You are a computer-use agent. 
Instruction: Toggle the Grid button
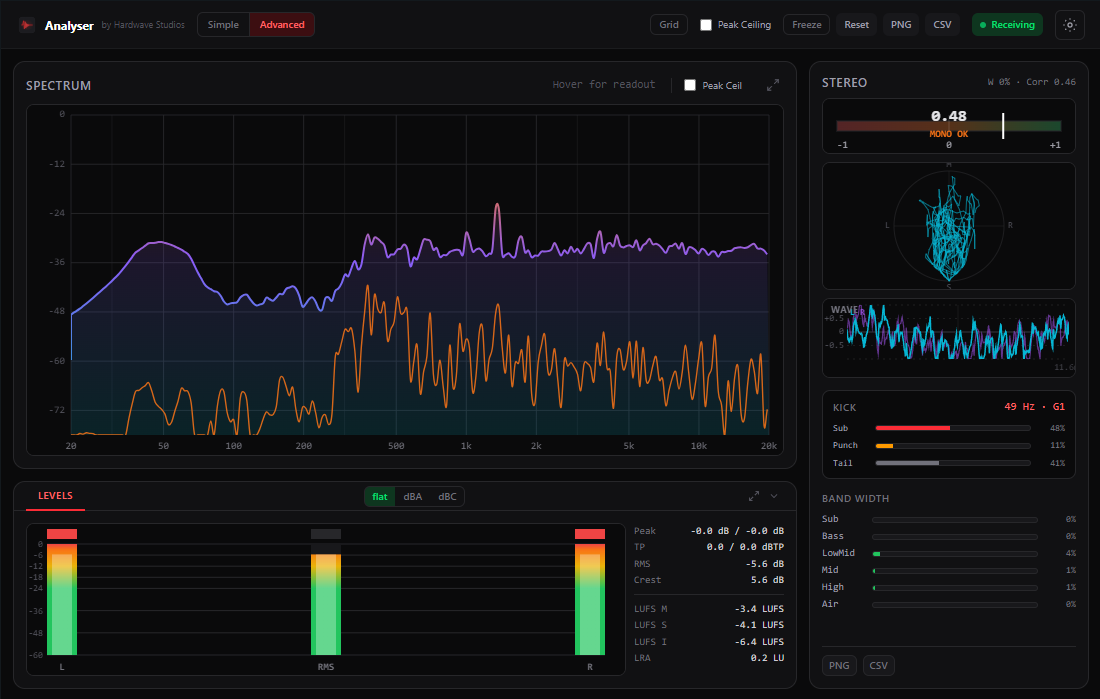[x=669, y=25]
